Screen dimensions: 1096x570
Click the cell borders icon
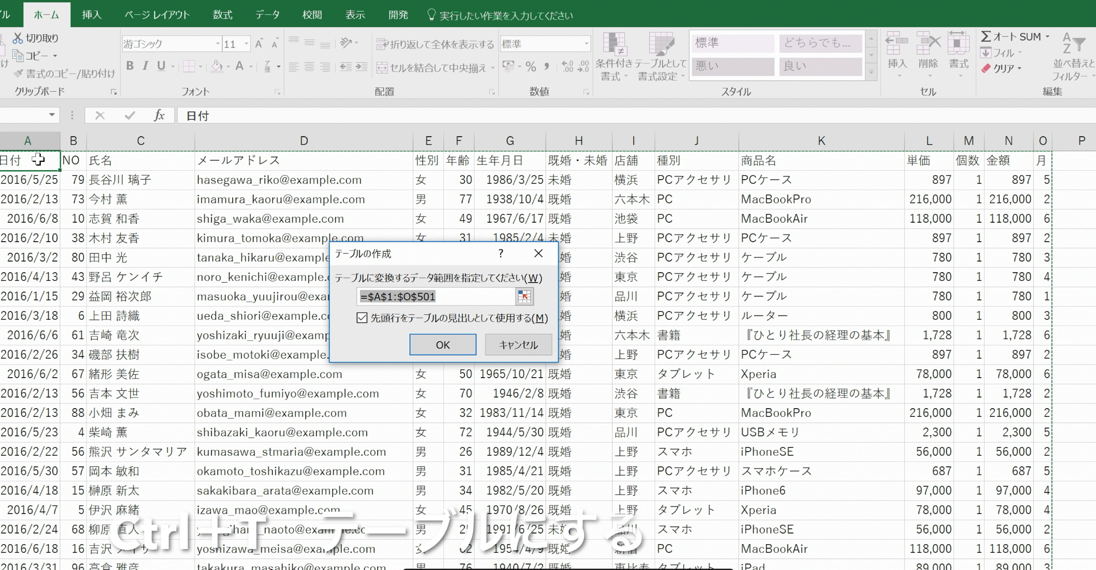pos(188,66)
